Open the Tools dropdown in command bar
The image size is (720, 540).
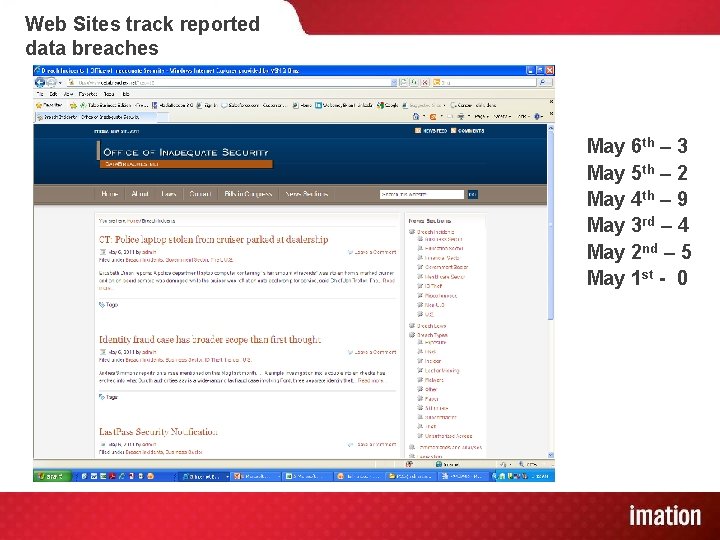[523, 117]
